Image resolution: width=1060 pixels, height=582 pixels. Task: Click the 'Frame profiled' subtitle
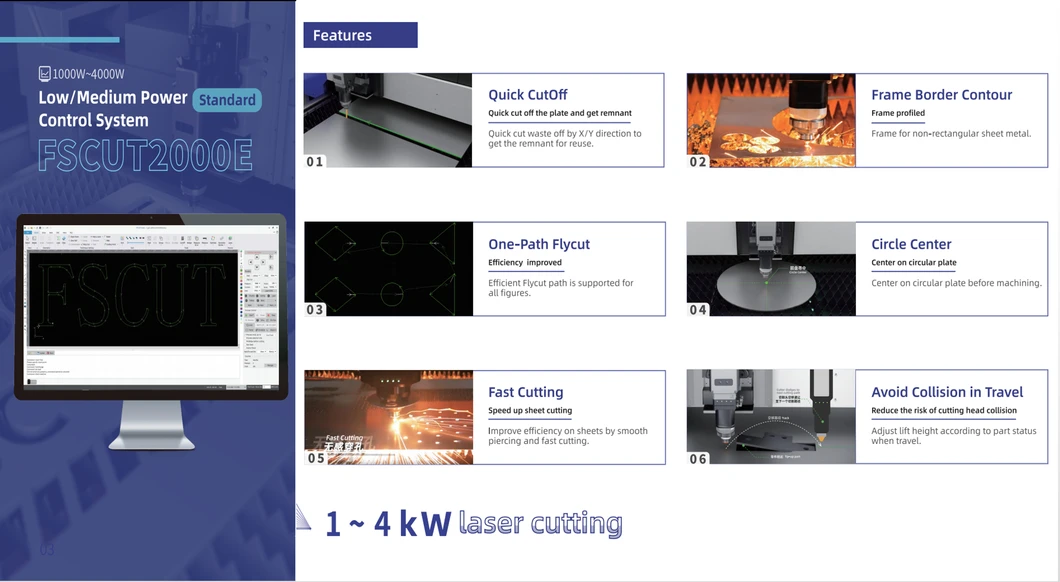[x=898, y=113]
